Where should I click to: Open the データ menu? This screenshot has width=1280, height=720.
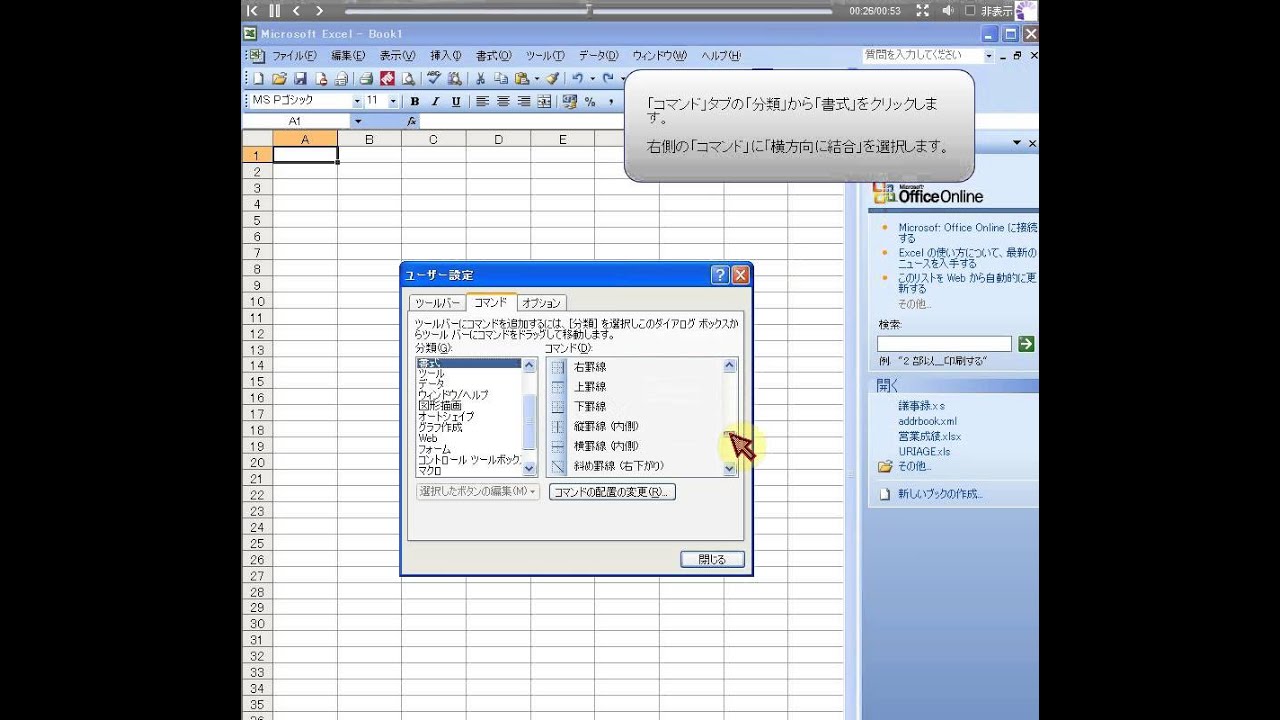pyautogui.click(x=598, y=56)
